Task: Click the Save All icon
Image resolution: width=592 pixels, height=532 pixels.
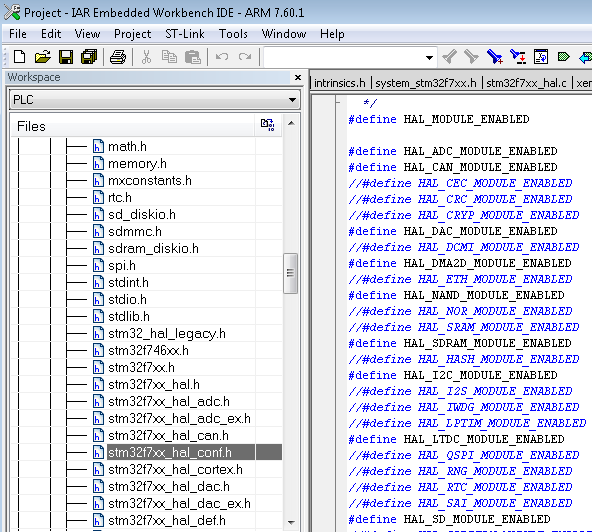Action: click(89, 57)
